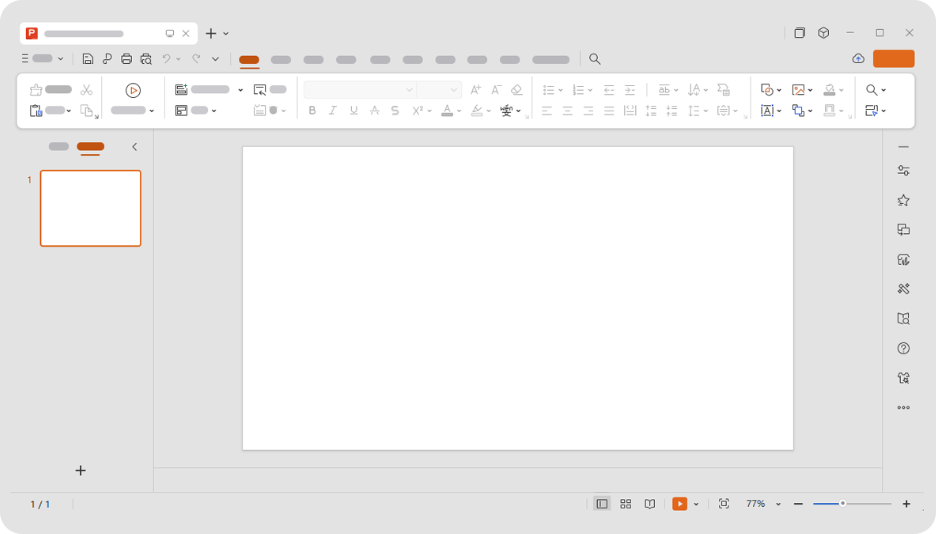Toggle normal view in status bar
Image resolution: width=936 pixels, height=534 pixels.
[602, 504]
